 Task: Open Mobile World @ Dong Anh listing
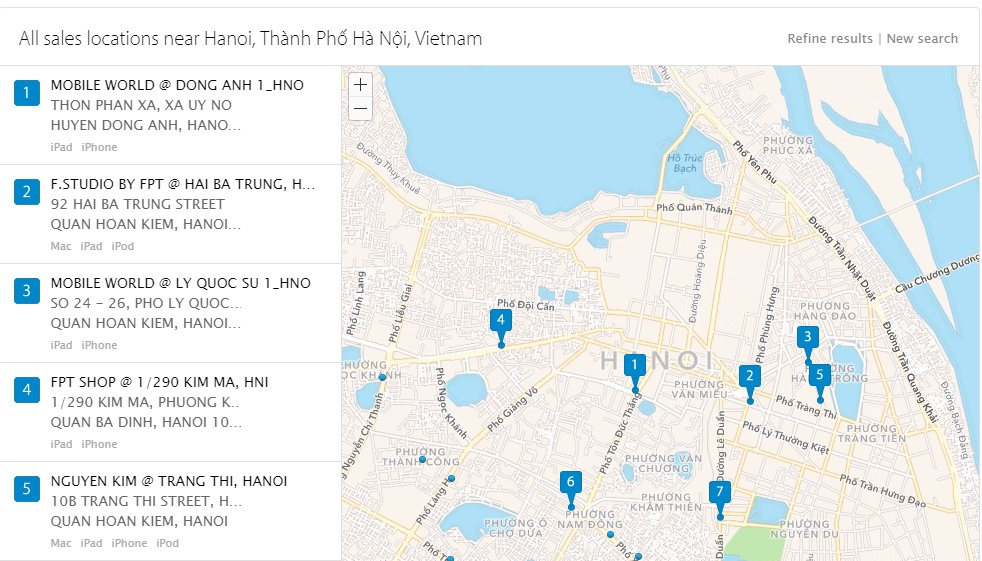[177, 86]
